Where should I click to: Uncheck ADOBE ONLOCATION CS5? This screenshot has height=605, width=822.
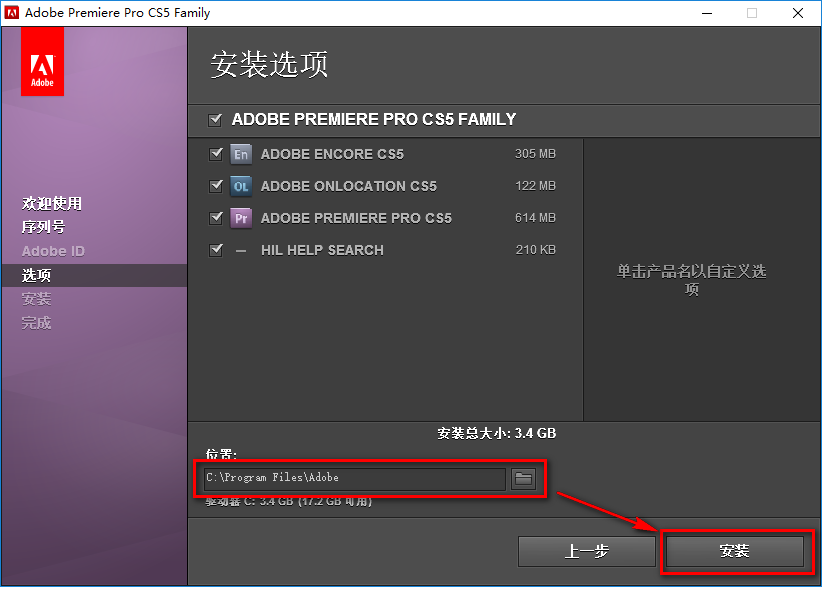pyautogui.click(x=214, y=186)
